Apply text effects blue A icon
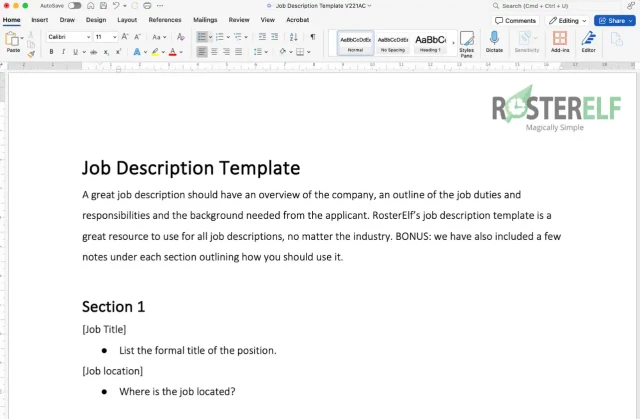Viewport: 640px width, 419px height. tap(137, 52)
